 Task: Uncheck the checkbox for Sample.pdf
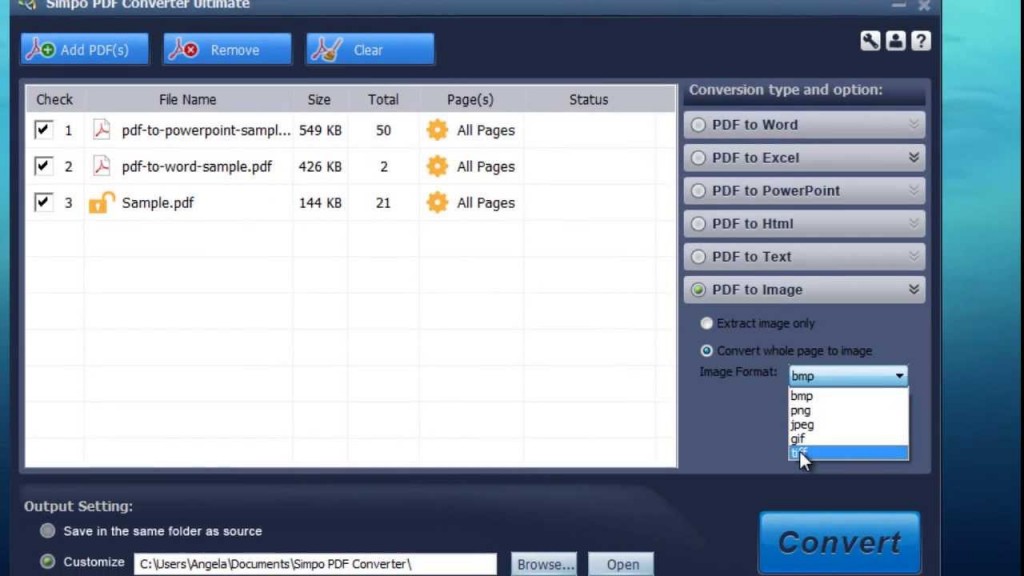point(43,202)
